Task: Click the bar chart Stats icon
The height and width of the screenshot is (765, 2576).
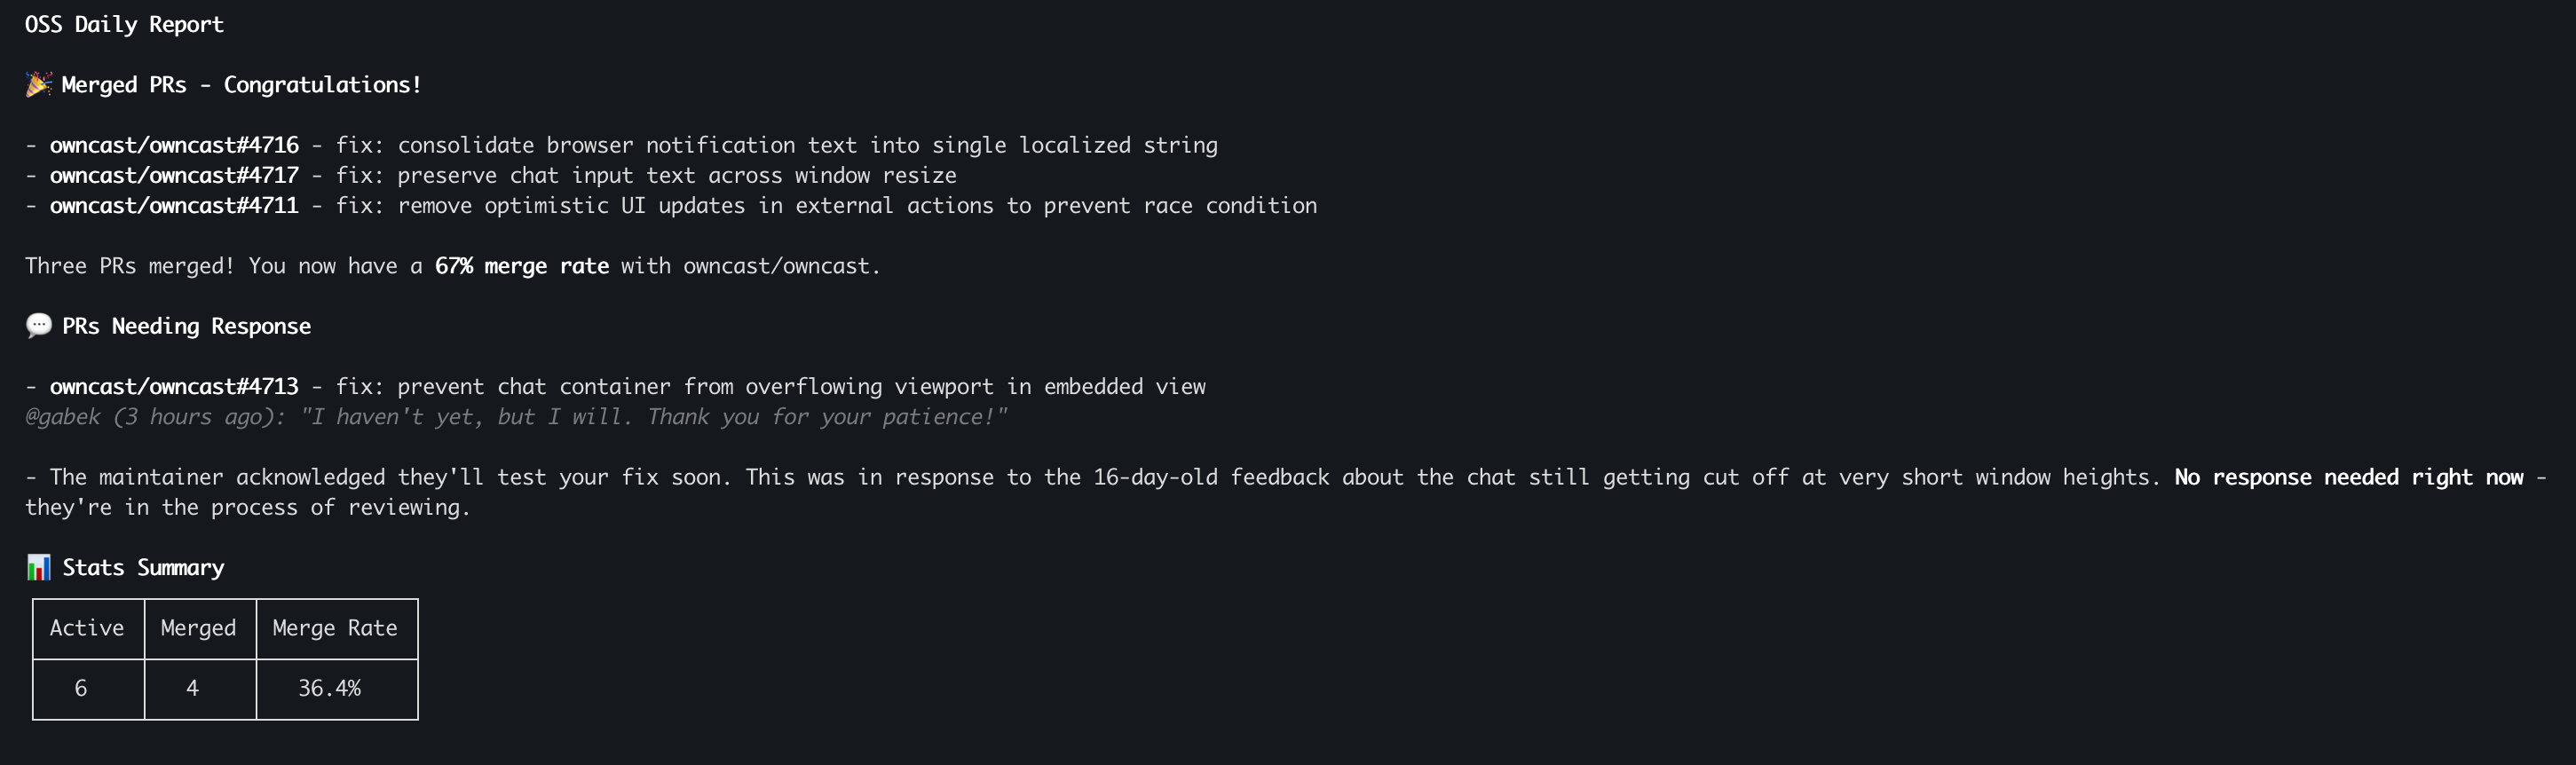Action: coord(38,568)
